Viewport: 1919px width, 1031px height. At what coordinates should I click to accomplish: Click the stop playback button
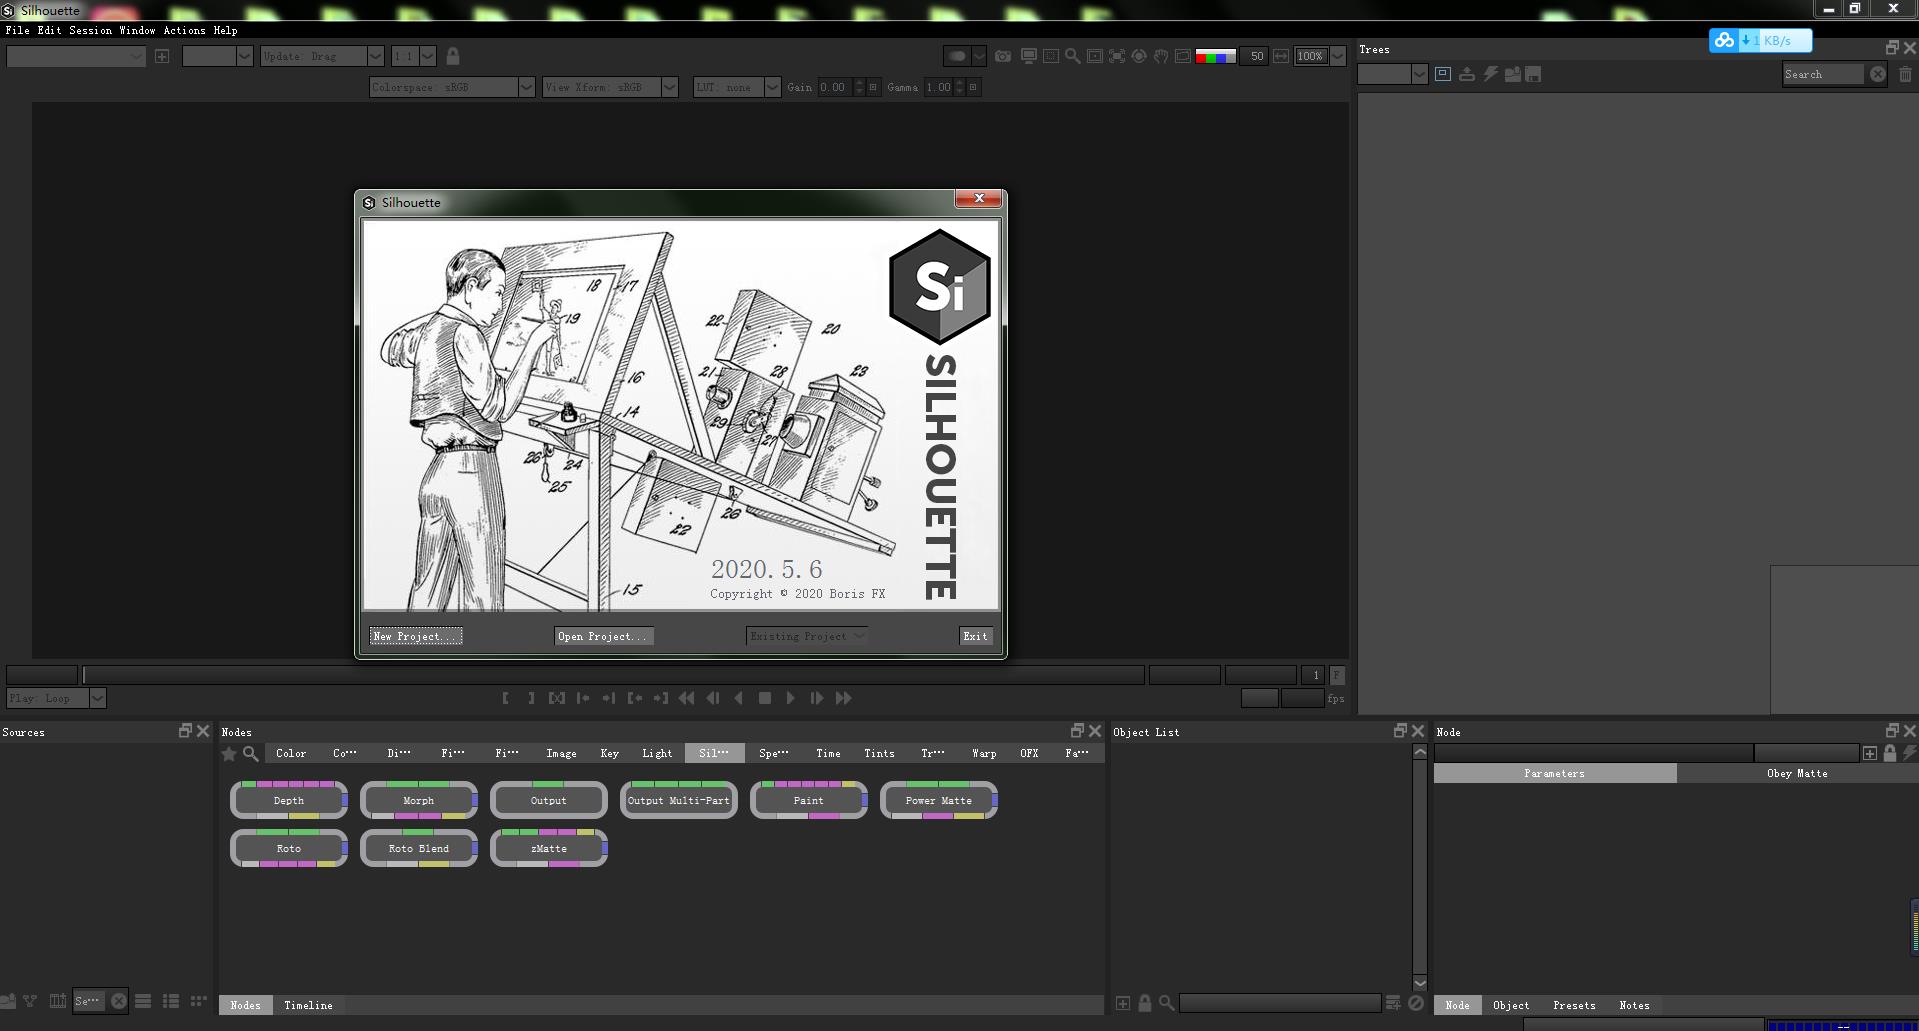coord(765,698)
